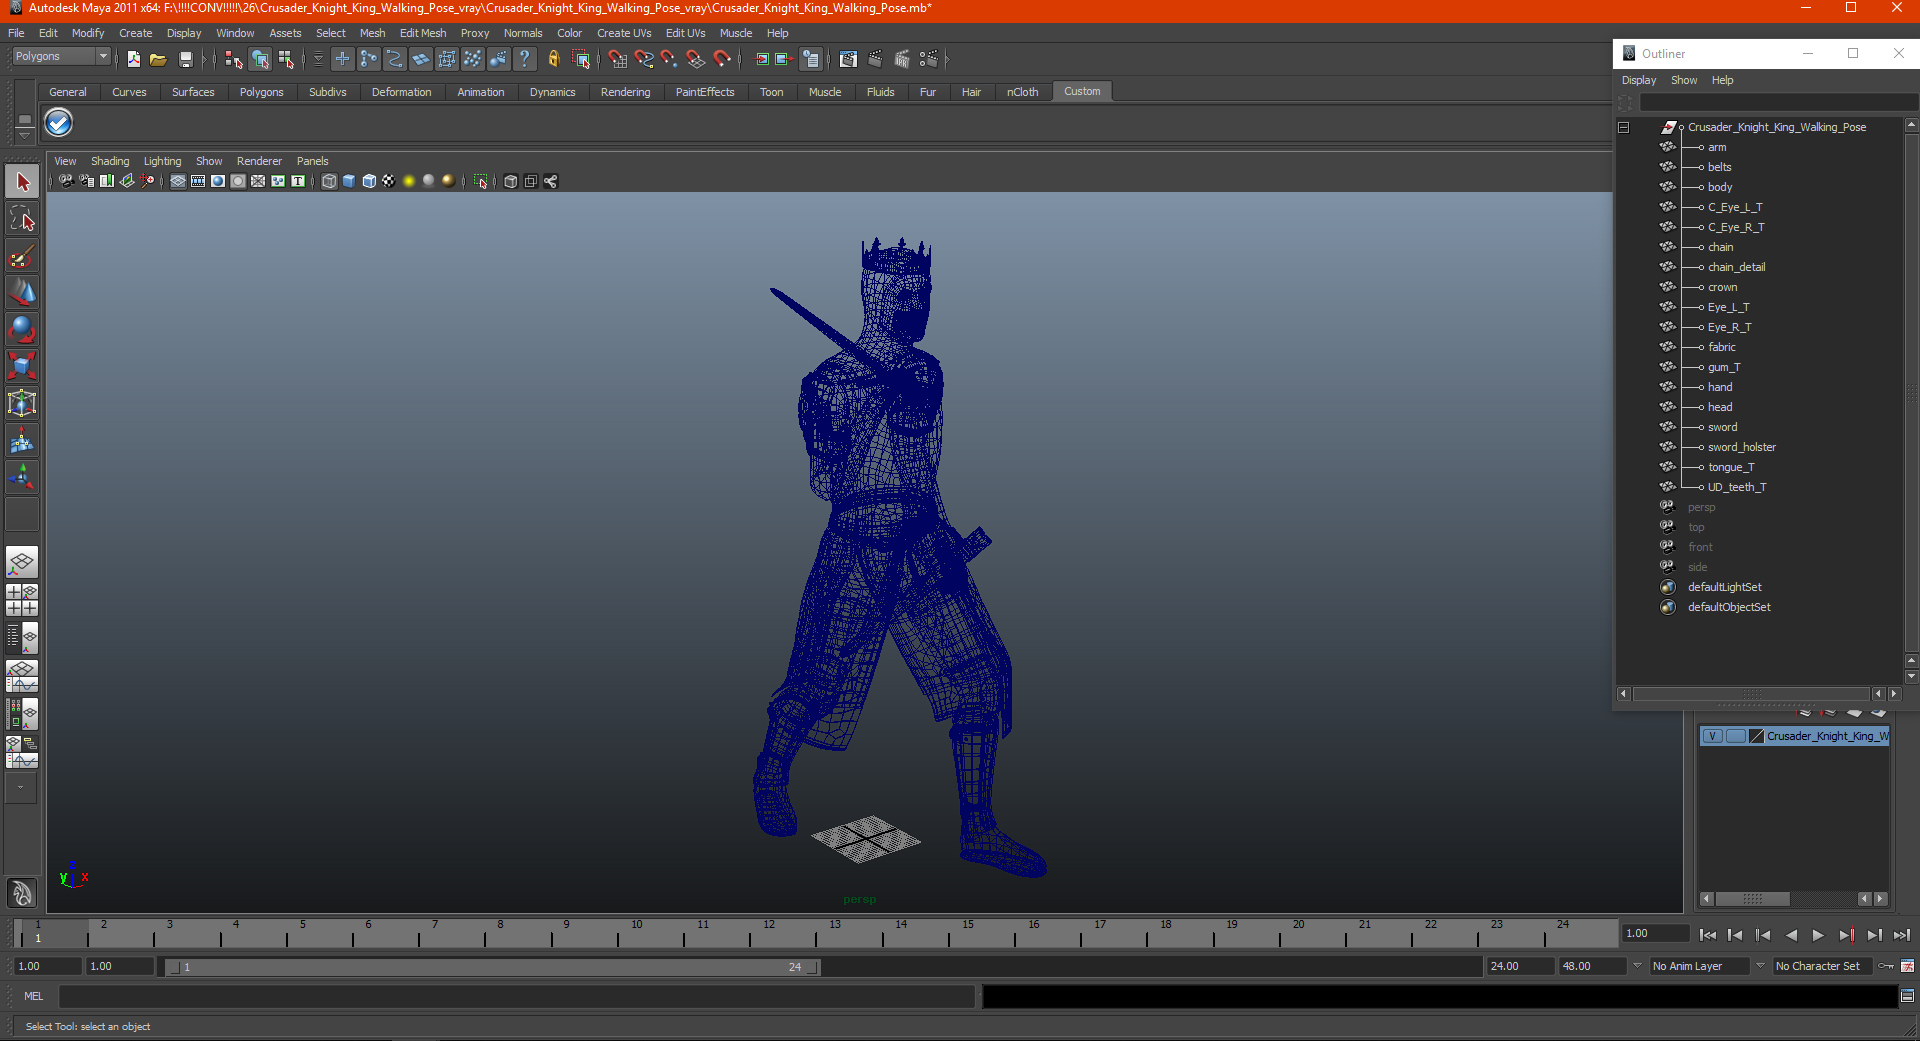1920x1041 pixels.
Task: Switch to single perspective view layout
Action: tap(22, 562)
